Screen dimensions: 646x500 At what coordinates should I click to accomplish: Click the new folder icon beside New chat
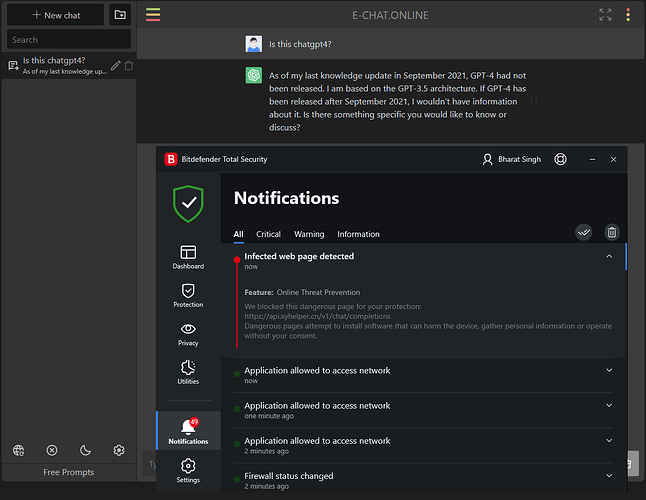click(x=120, y=15)
